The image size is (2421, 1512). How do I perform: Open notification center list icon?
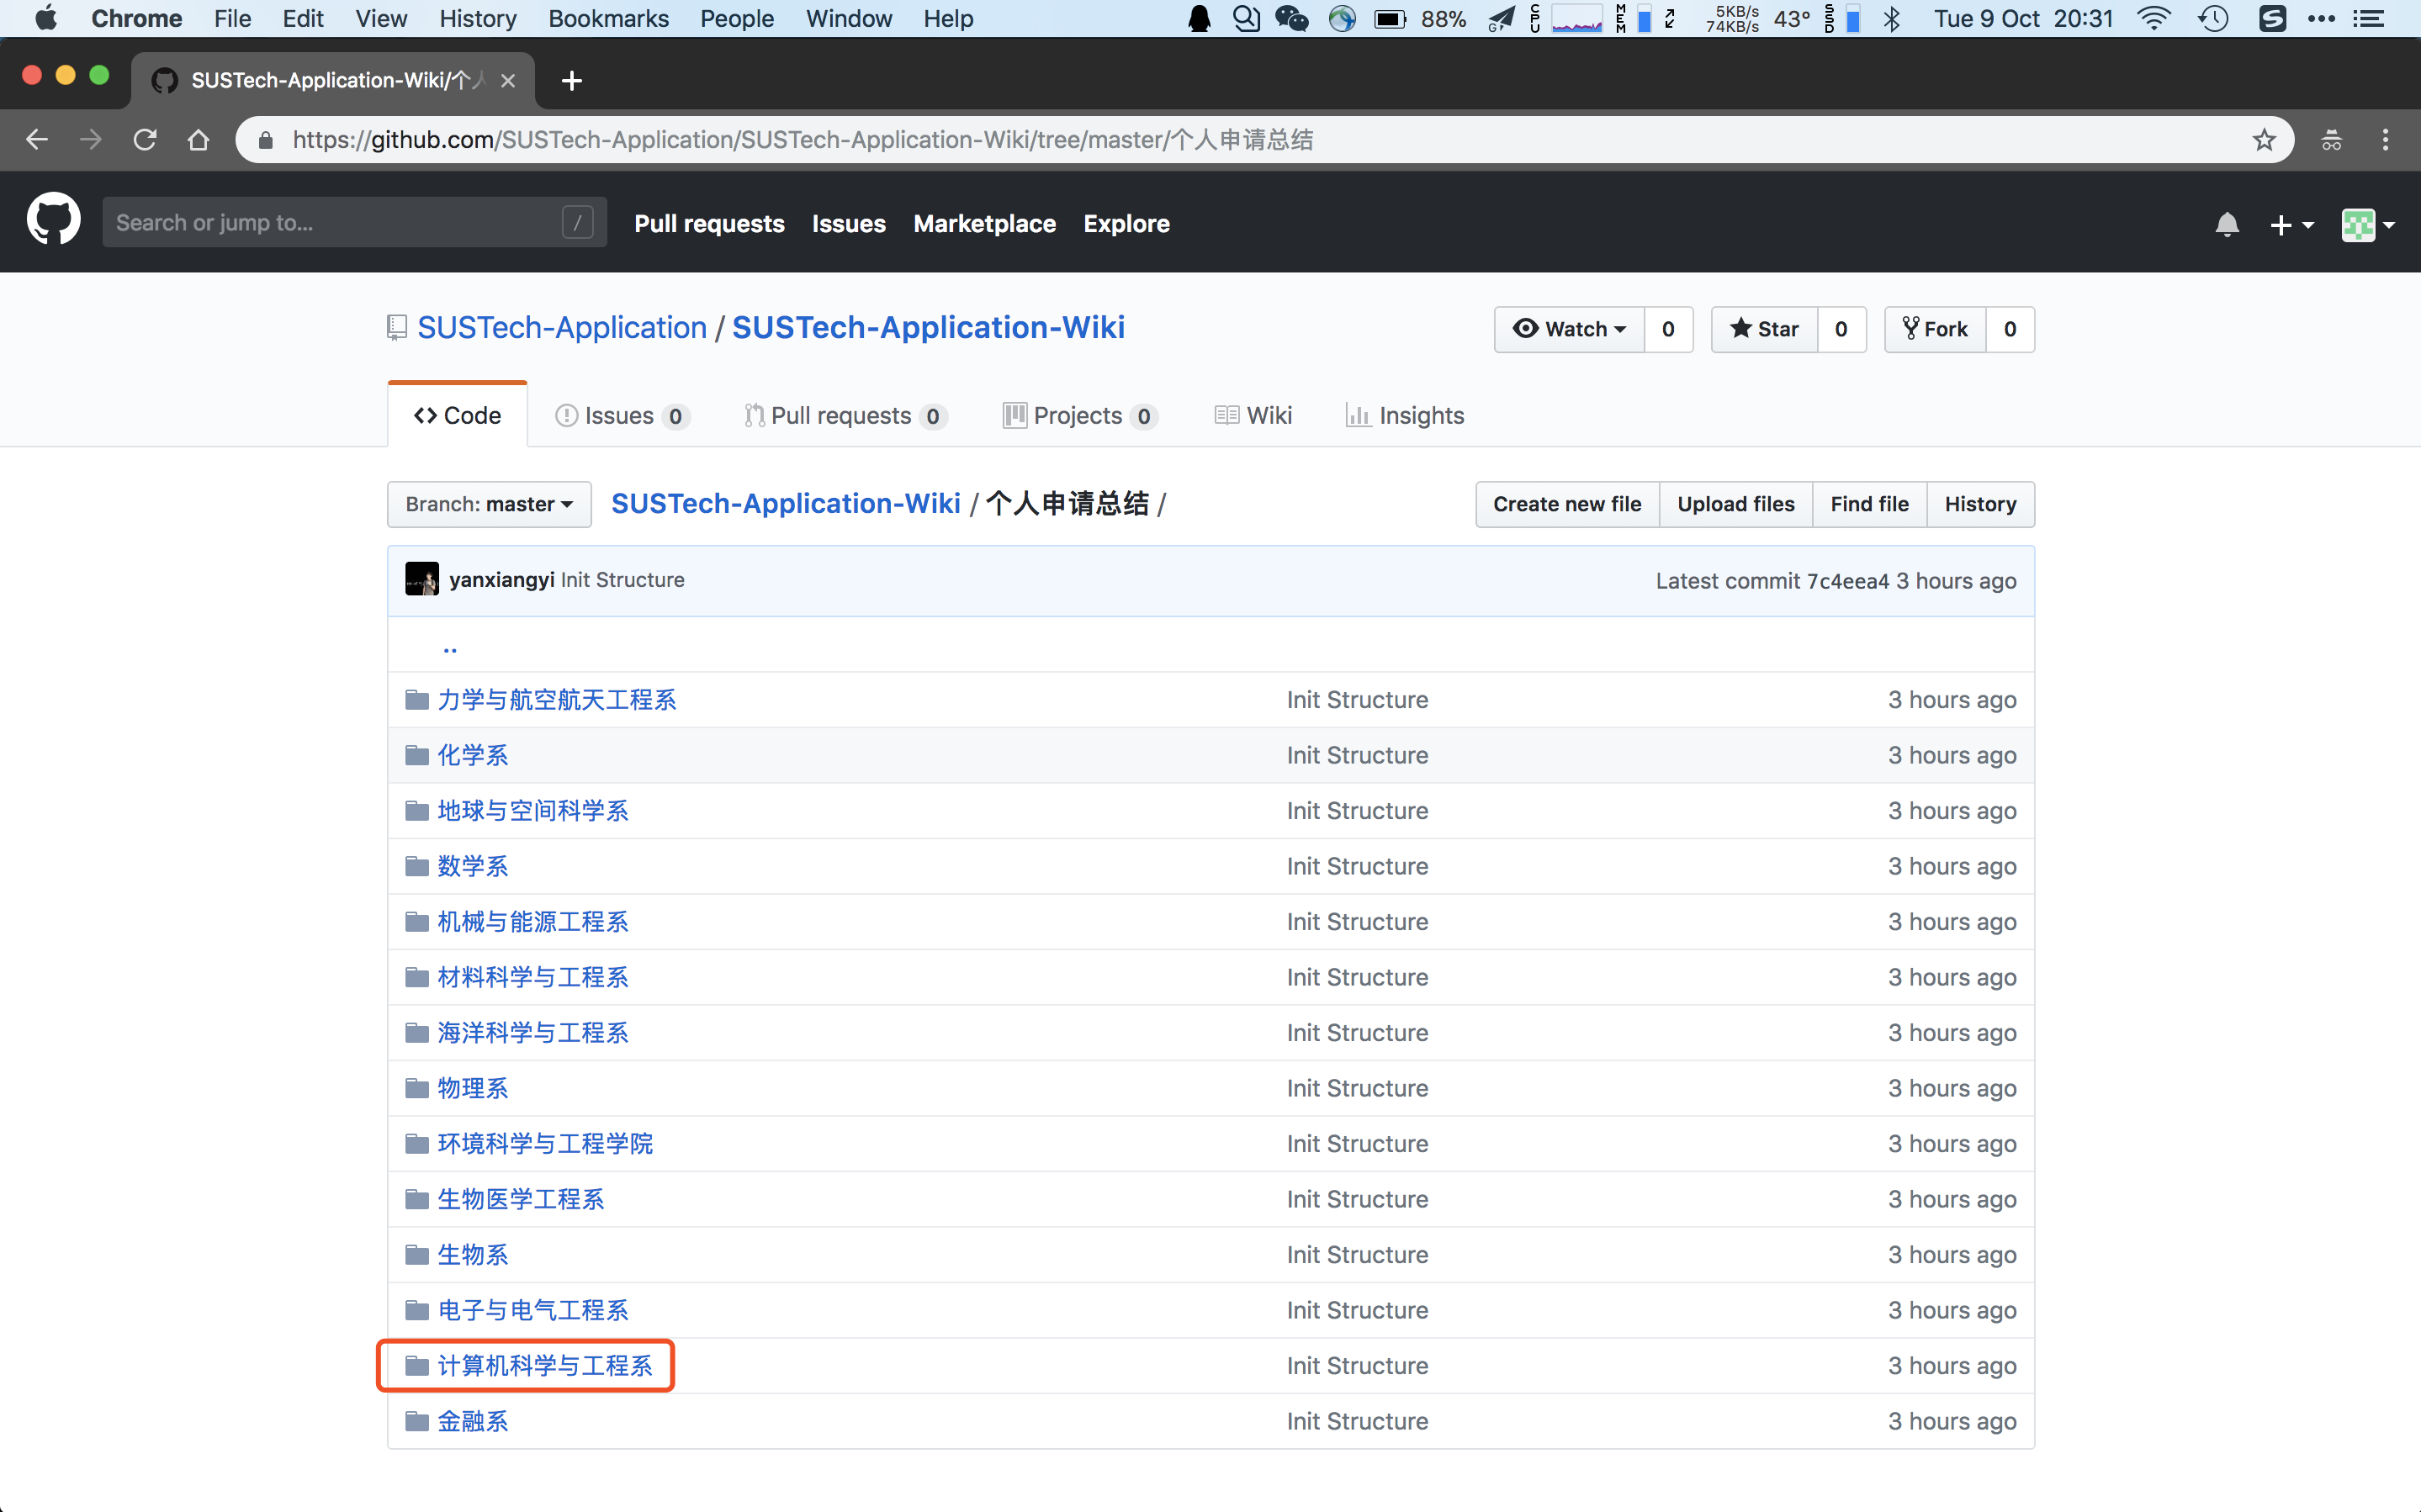tap(2368, 19)
